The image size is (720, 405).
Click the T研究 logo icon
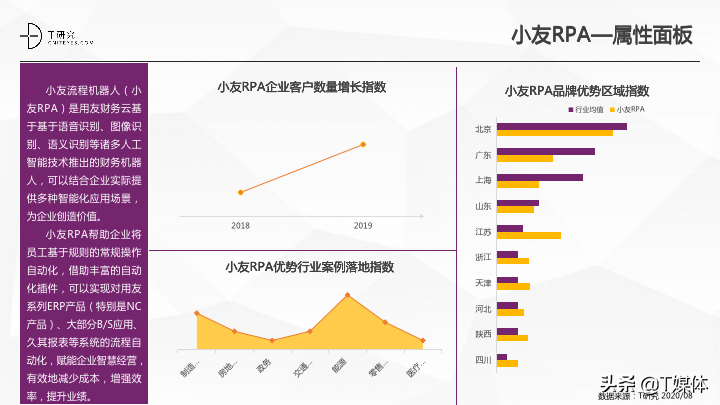pos(32,35)
